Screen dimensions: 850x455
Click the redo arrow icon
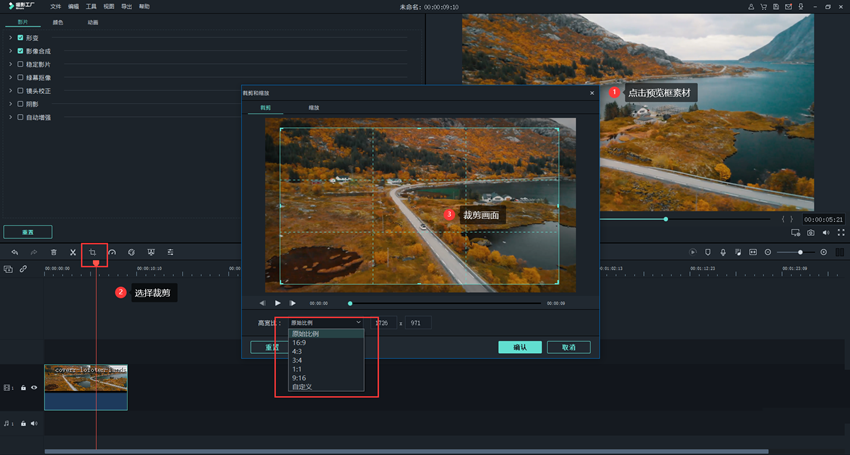point(34,252)
